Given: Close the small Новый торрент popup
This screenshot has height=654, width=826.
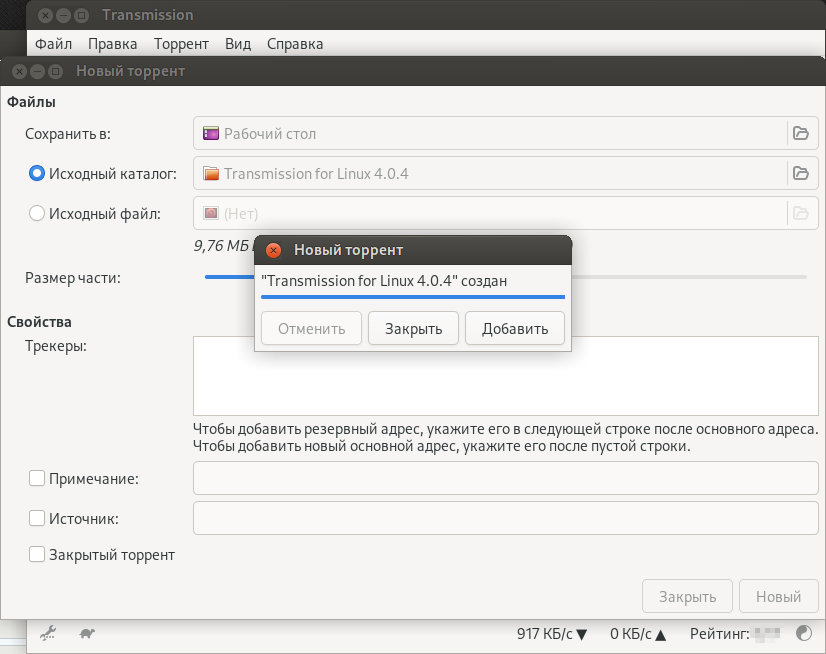Looking at the screenshot, I should (x=273, y=250).
